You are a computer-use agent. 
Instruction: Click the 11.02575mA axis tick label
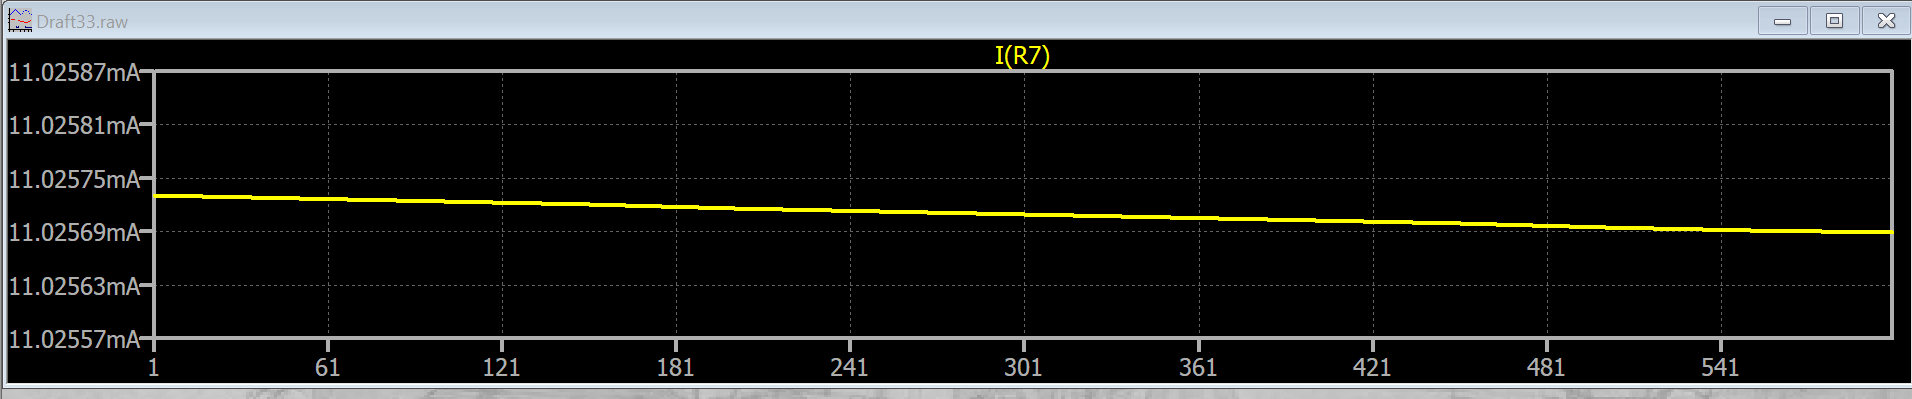coord(74,179)
